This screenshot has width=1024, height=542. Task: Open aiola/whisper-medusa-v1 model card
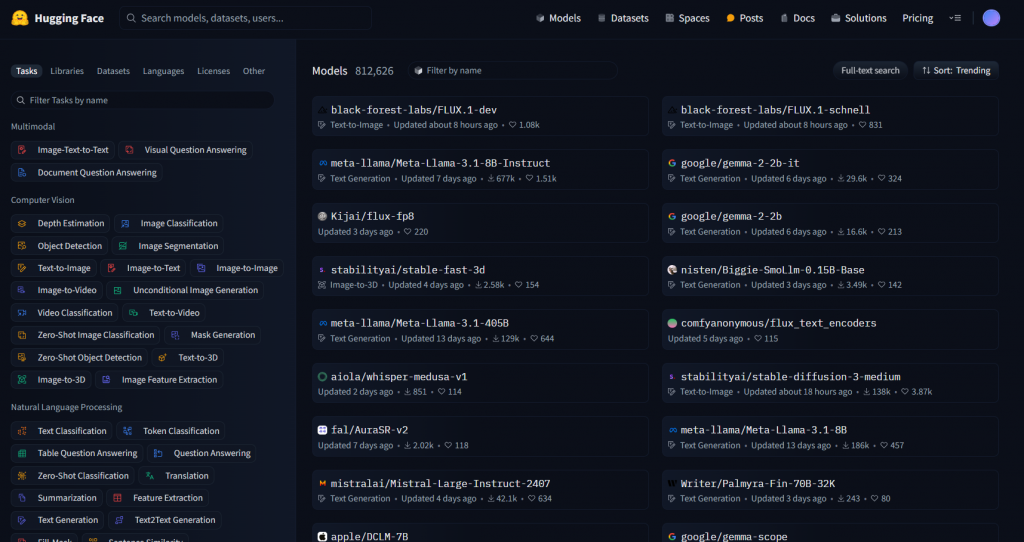(x=480, y=383)
